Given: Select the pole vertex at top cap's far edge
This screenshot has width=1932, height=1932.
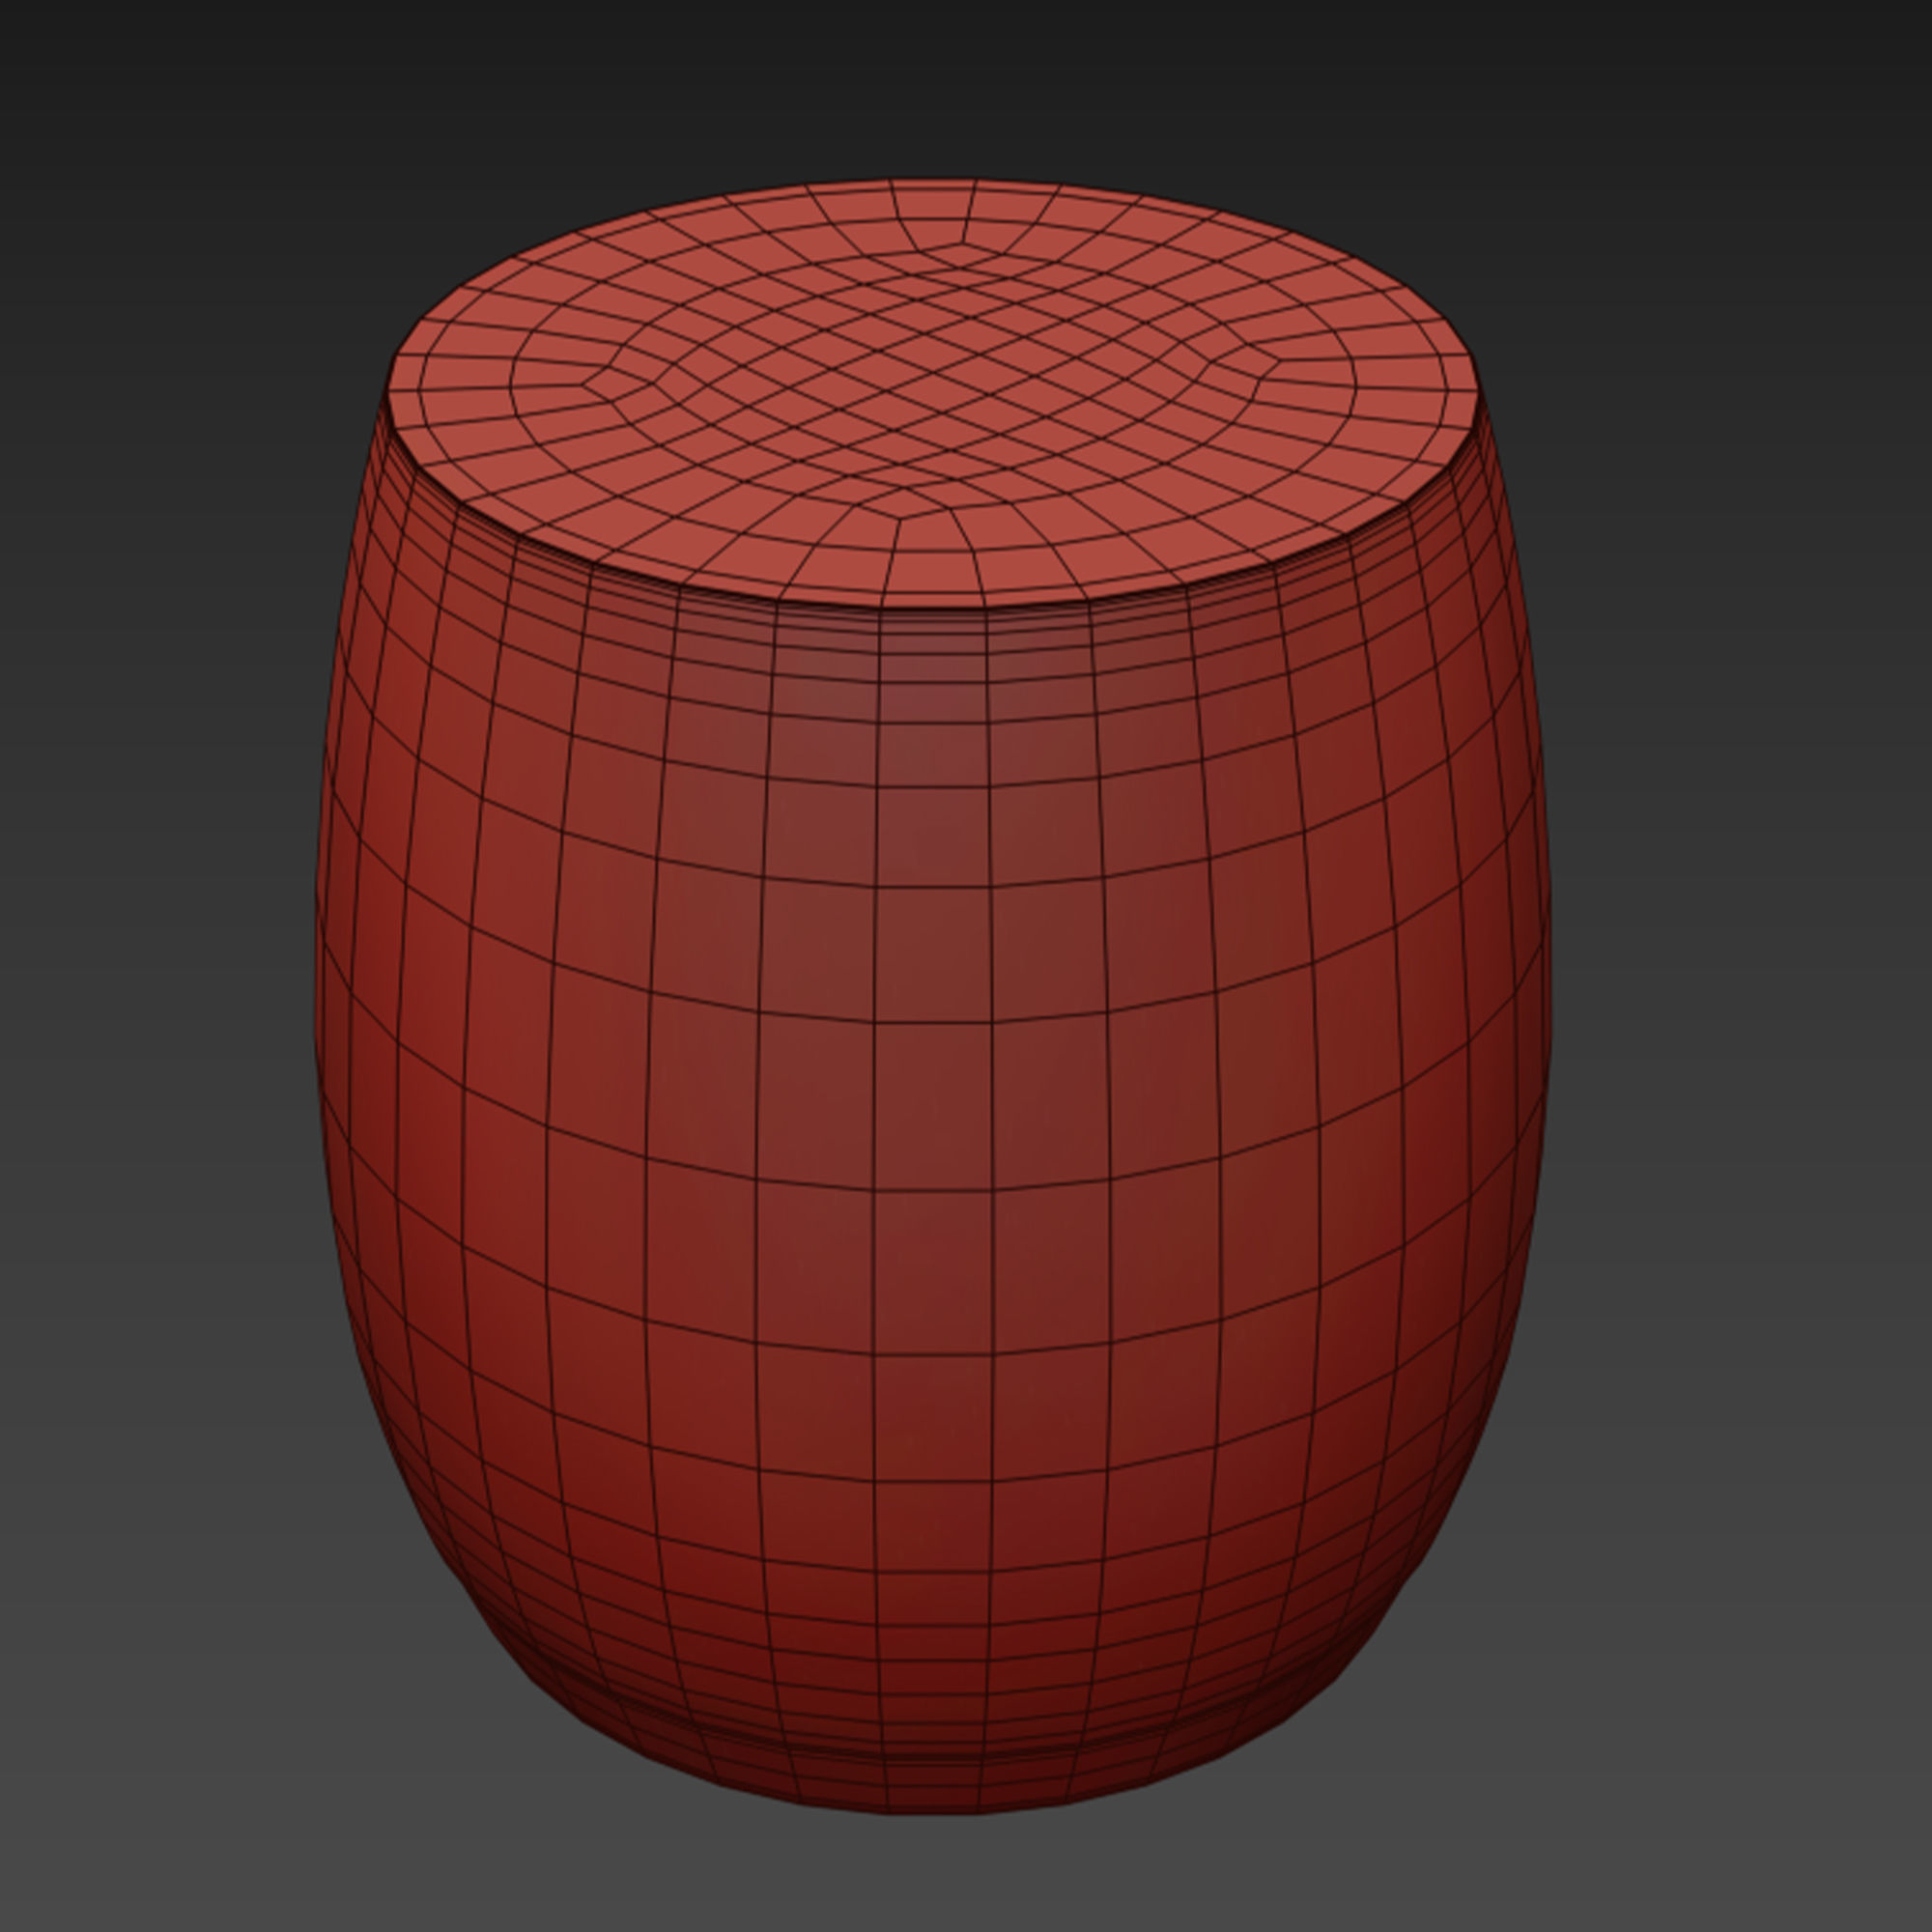Looking at the screenshot, I should (963, 243).
